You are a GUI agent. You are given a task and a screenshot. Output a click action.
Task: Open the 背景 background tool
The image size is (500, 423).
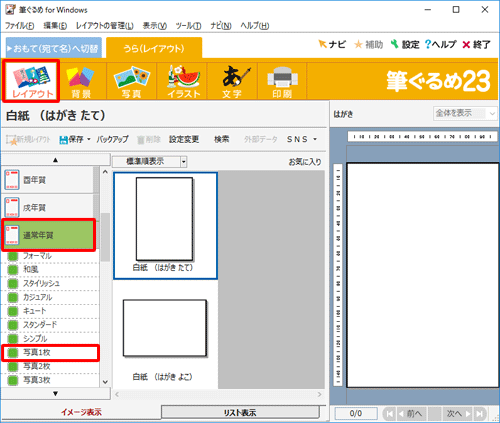(x=81, y=81)
